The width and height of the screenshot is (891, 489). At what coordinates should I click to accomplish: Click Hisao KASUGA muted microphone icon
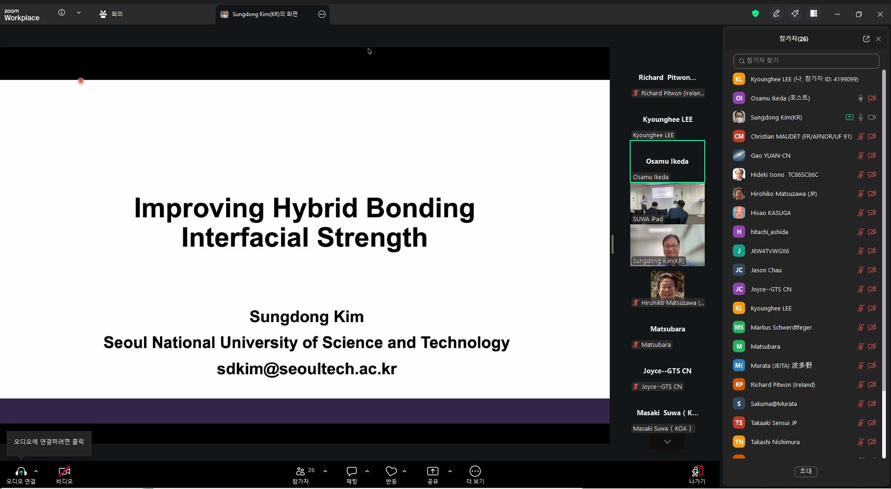click(860, 213)
